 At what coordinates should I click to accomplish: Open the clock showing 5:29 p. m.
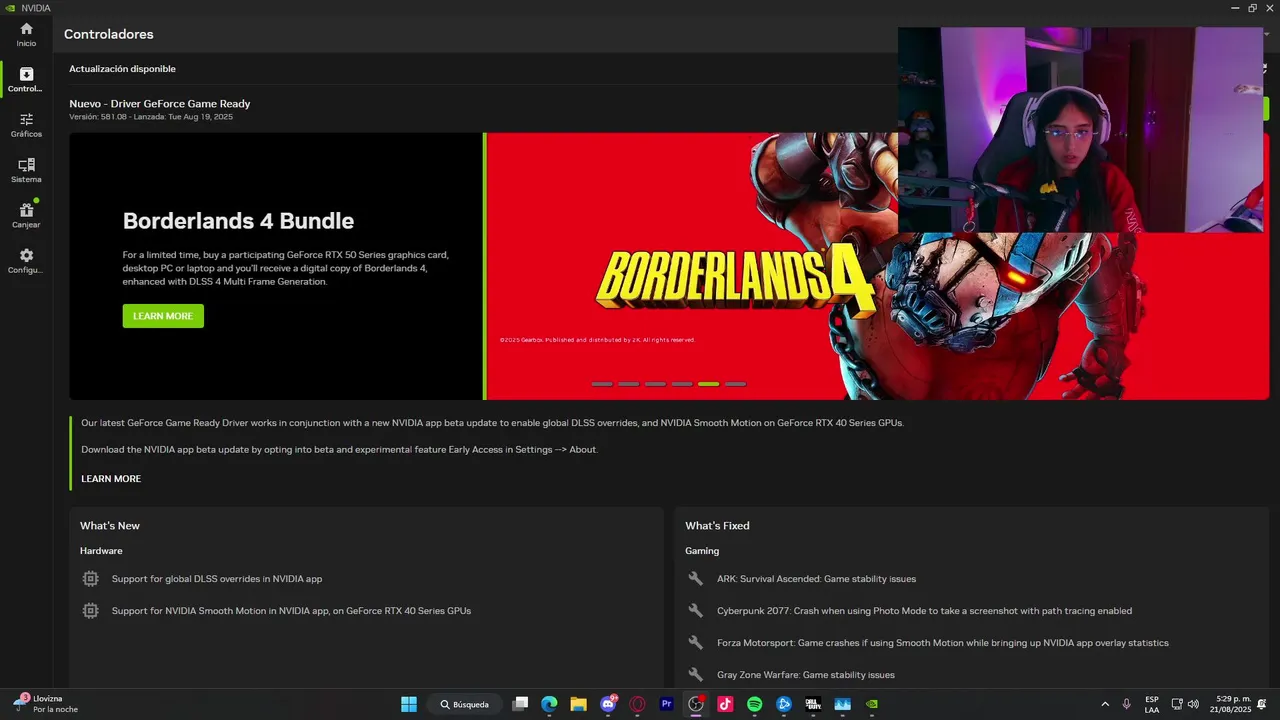pyautogui.click(x=1233, y=704)
